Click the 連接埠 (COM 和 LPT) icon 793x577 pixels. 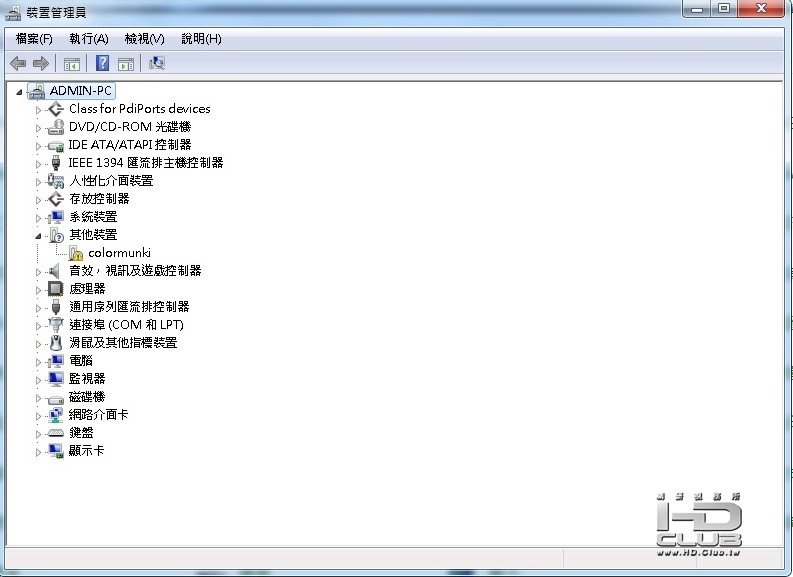point(56,325)
